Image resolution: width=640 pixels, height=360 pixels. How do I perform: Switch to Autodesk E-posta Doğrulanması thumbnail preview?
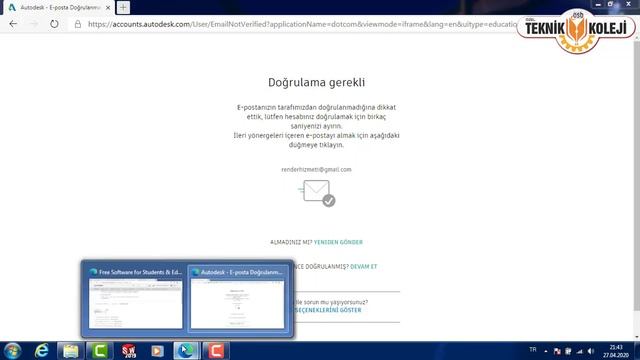click(x=238, y=299)
